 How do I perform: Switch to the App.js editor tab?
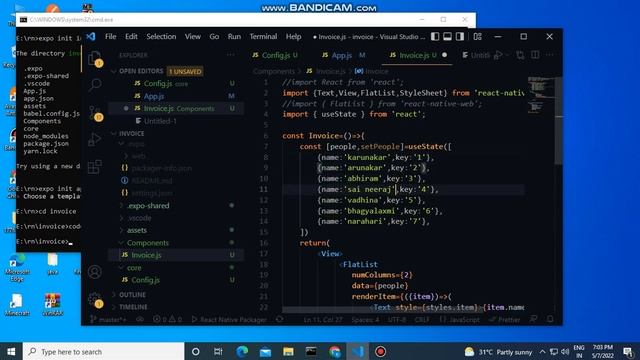(343, 55)
